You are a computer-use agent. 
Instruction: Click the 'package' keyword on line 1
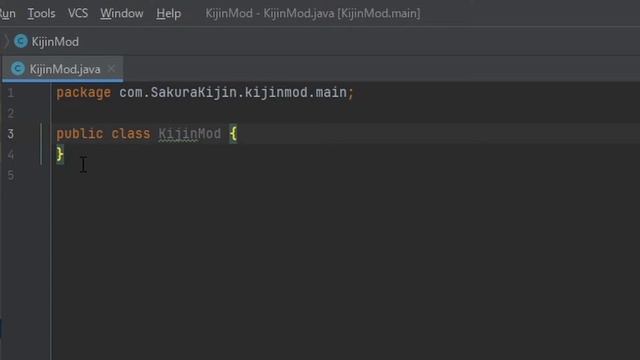[x=83, y=93]
